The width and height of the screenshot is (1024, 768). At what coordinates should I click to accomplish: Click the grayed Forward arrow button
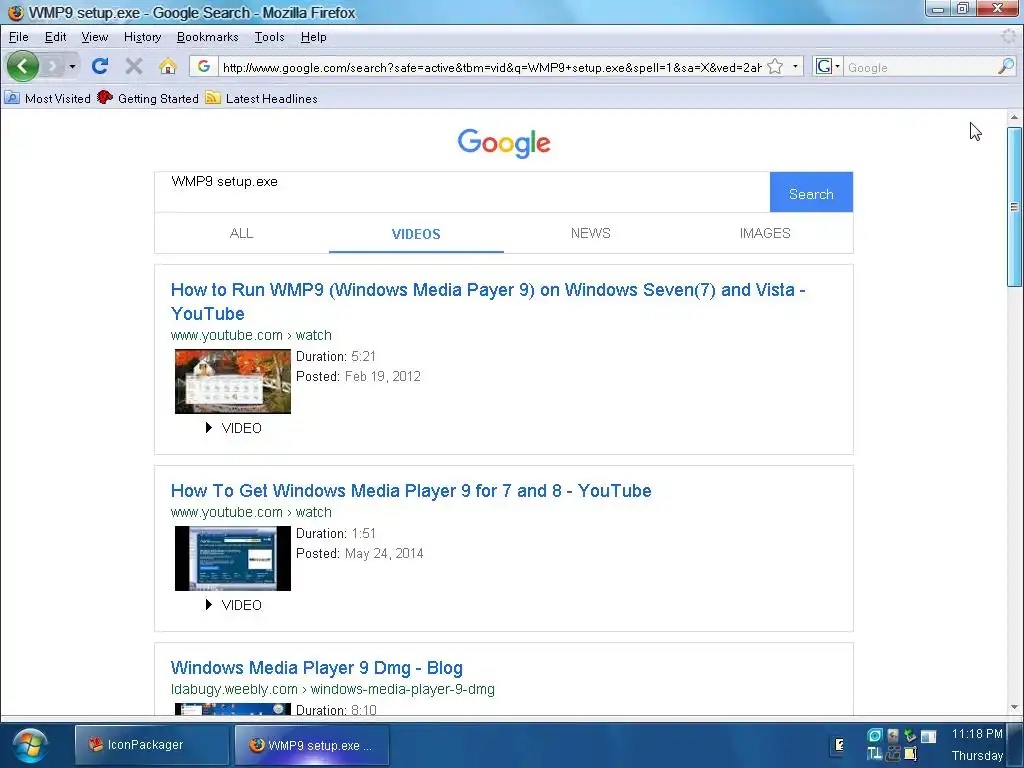click(x=53, y=66)
